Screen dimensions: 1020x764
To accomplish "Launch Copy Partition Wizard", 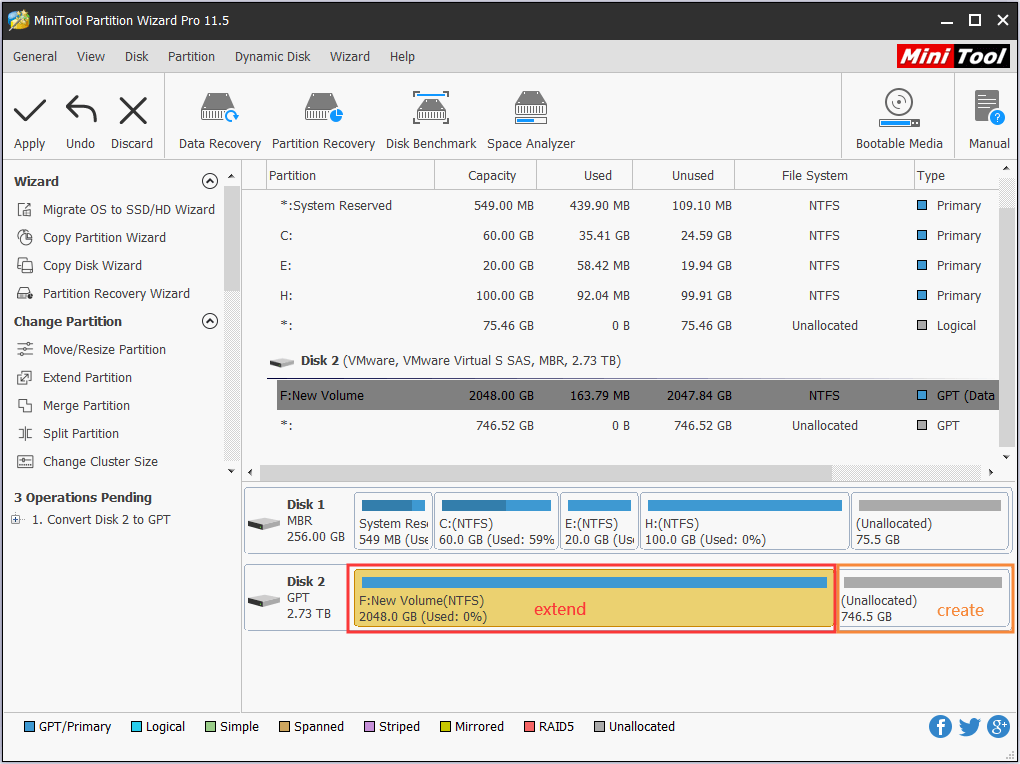I will 92,238.
